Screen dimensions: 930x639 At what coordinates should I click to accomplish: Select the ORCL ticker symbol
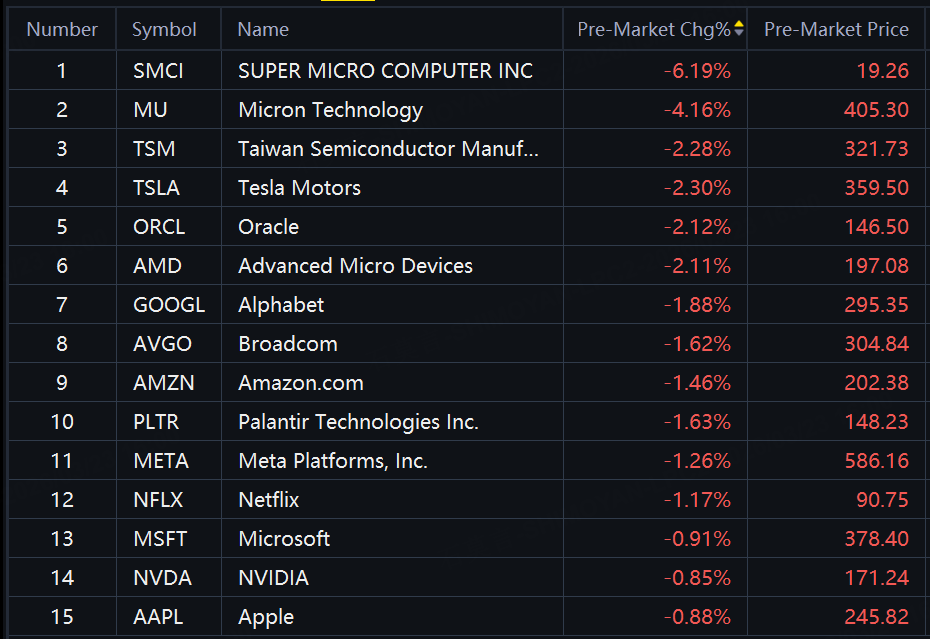(x=159, y=227)
